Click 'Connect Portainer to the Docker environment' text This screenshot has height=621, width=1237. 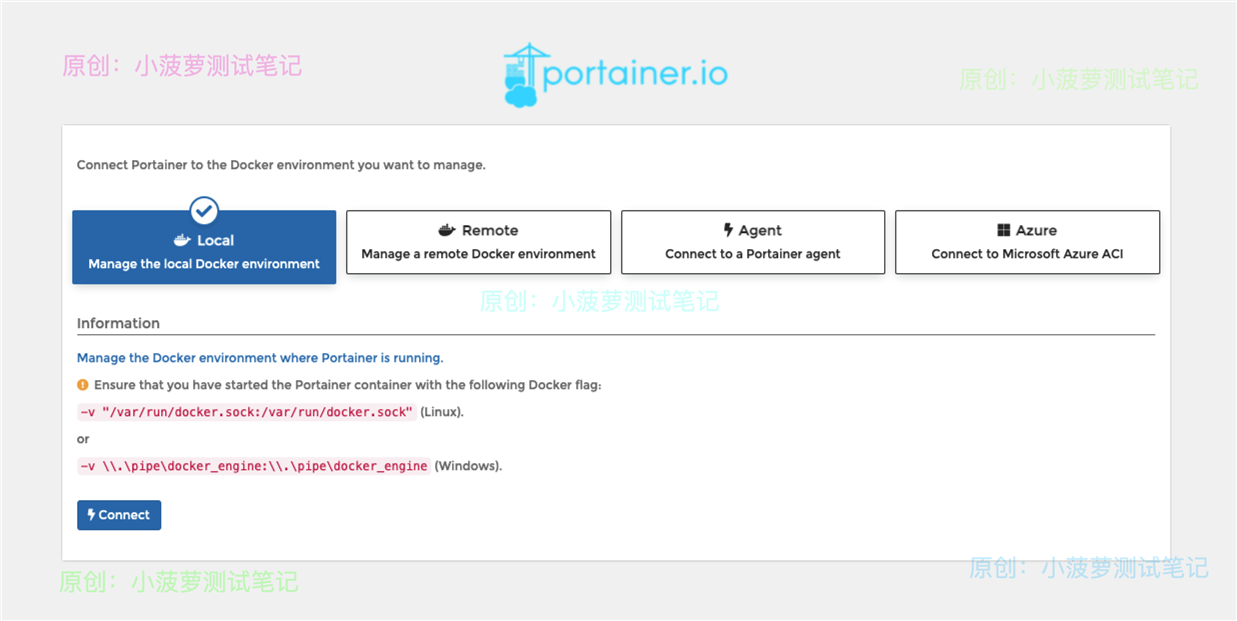pos(281,165)
